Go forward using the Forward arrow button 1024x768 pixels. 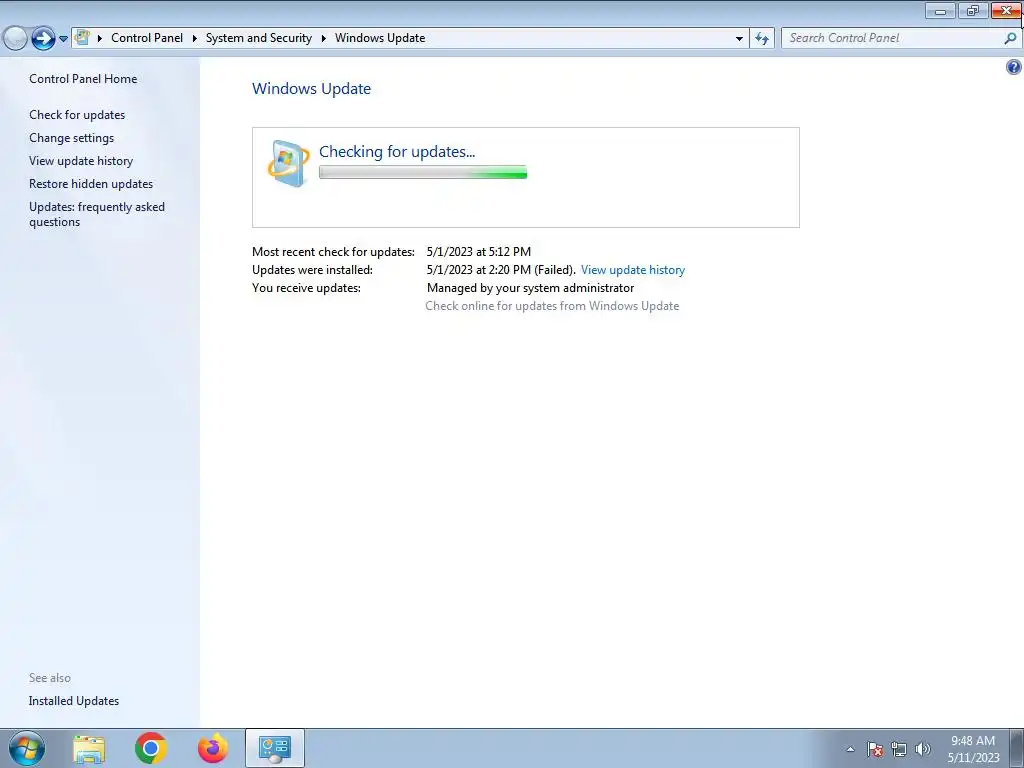(x=43, y=38)
